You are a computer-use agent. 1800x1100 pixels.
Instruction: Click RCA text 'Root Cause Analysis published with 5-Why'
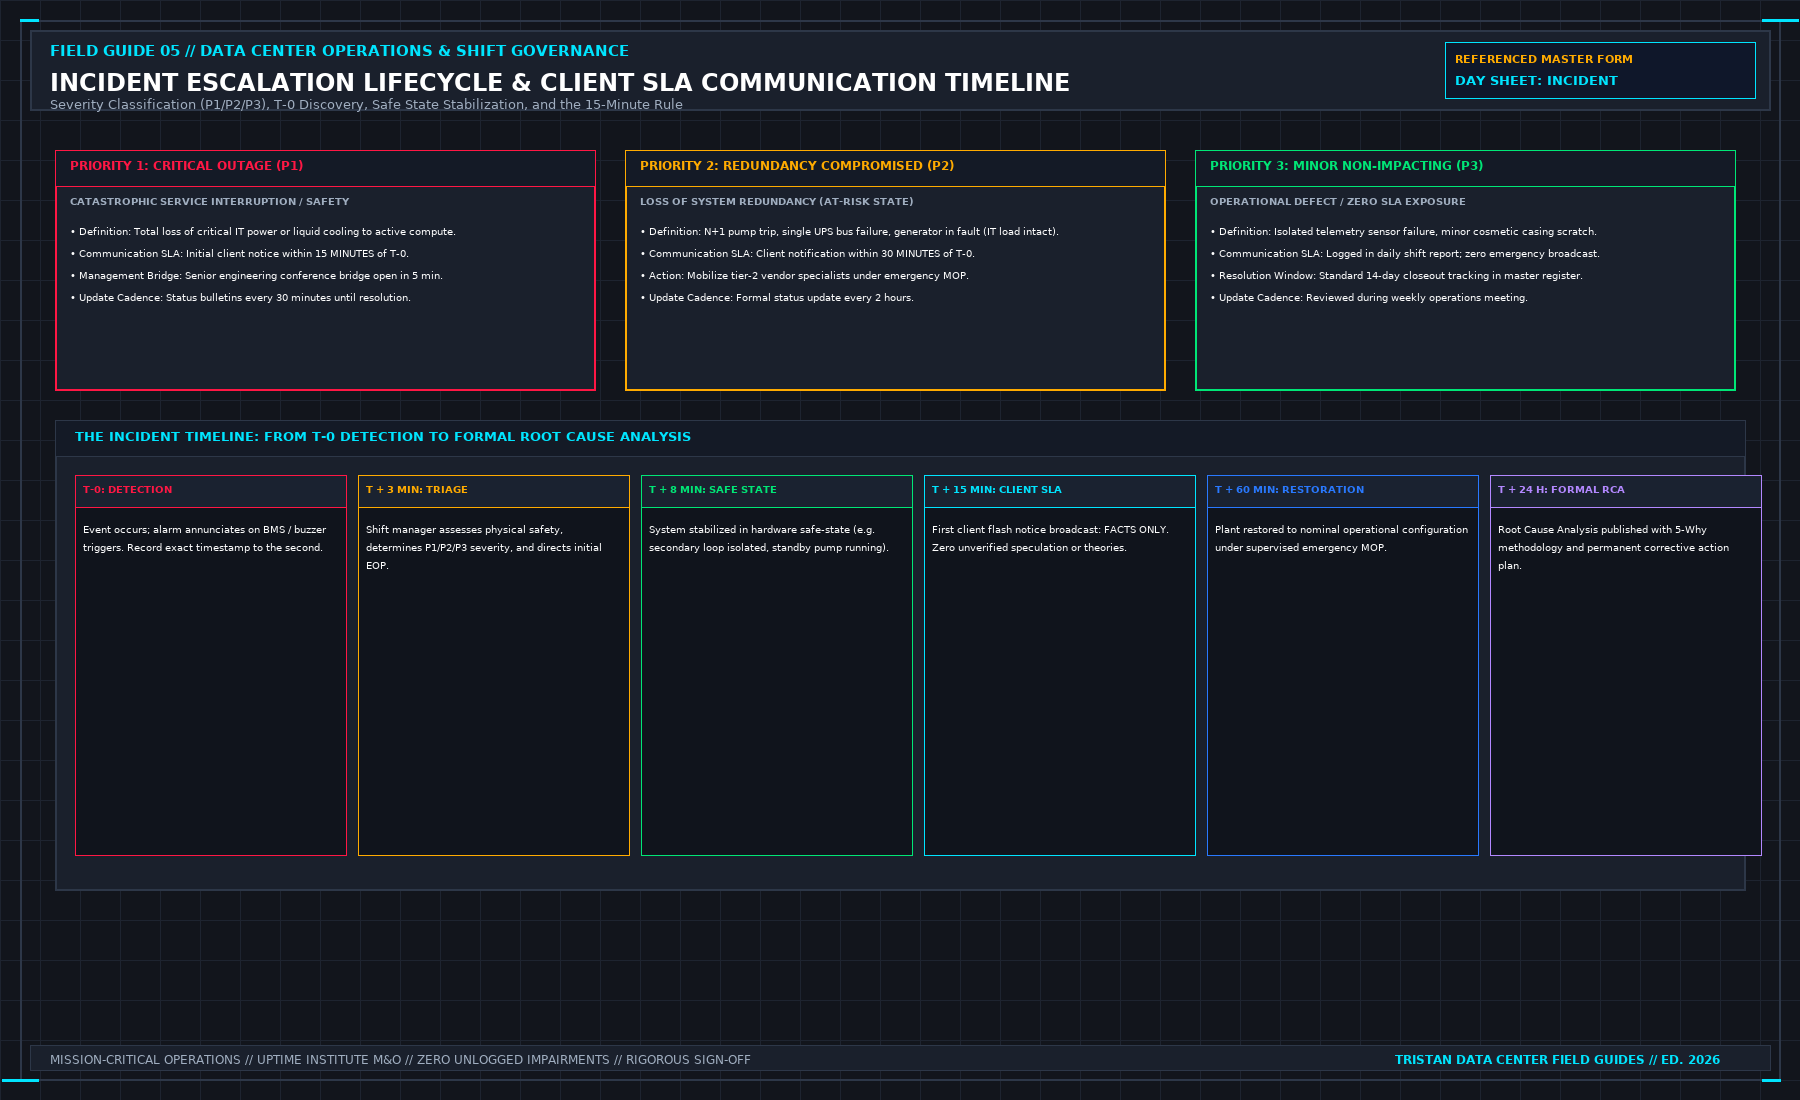pos(1613,548)
